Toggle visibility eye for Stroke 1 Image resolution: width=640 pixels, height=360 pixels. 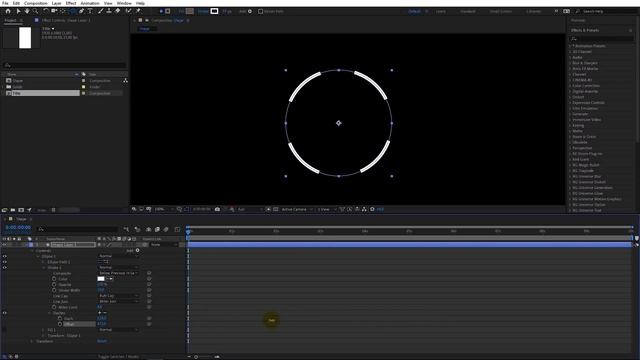point(4,268)
